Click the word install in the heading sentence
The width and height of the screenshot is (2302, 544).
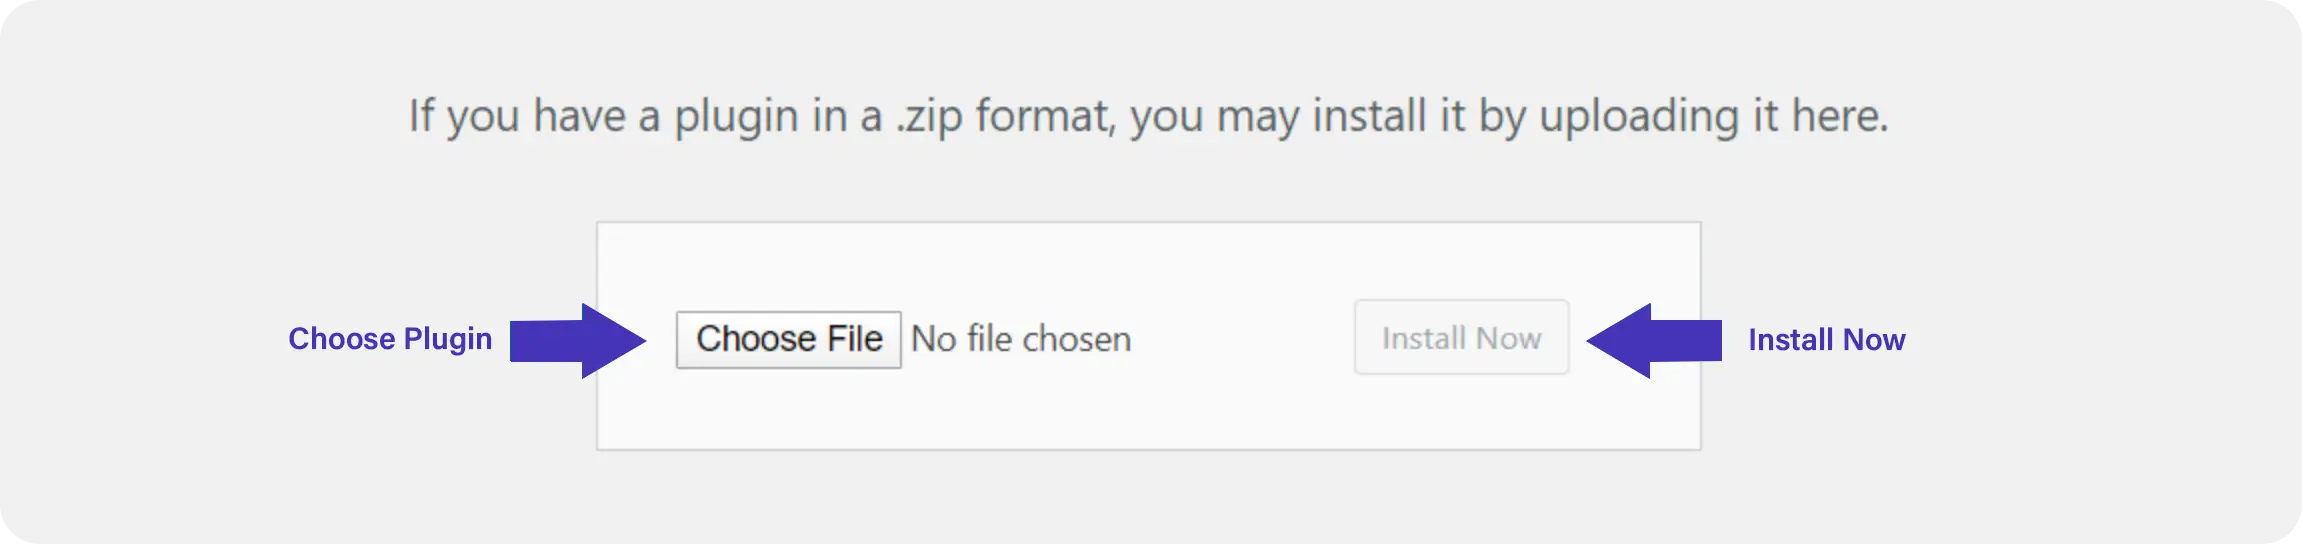(x=1369, y=116)
